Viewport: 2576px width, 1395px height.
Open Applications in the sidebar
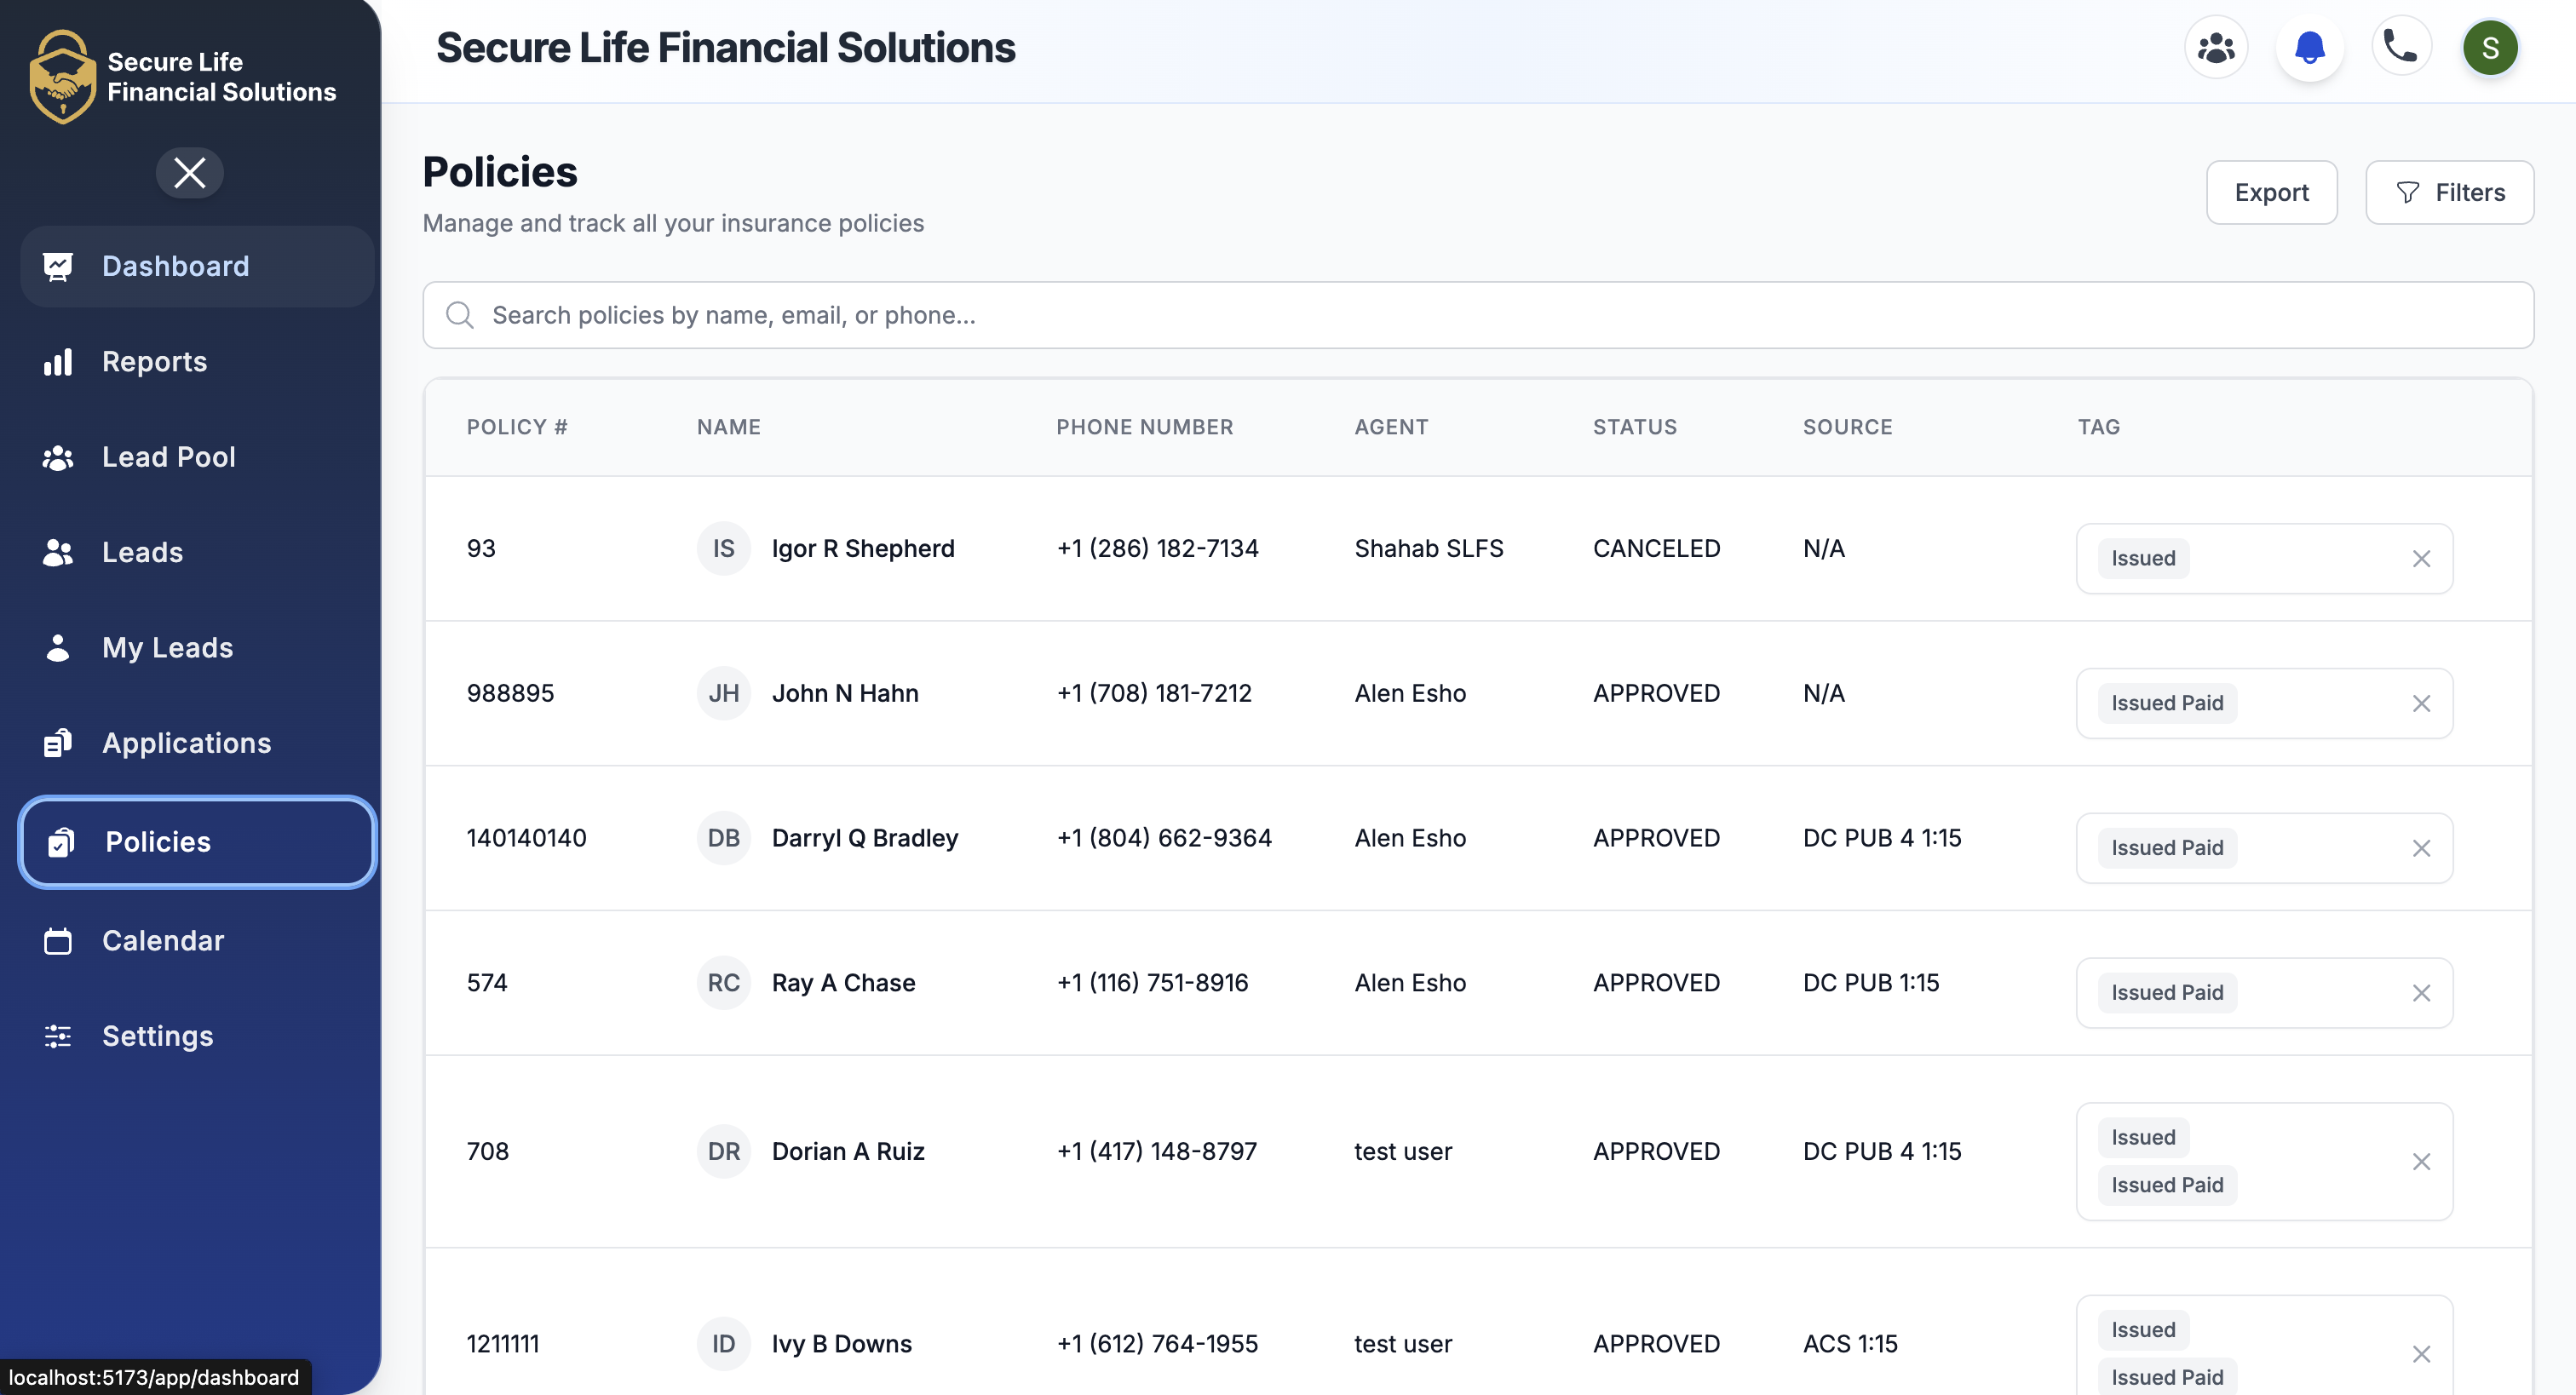tap(197, 743)
